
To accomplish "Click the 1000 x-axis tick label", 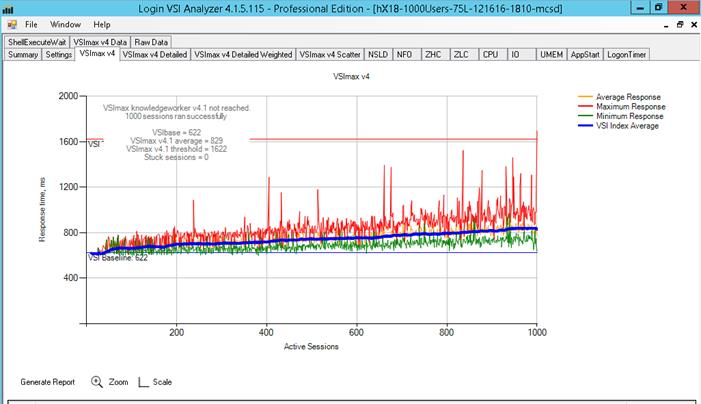I will tap(537, 332).
